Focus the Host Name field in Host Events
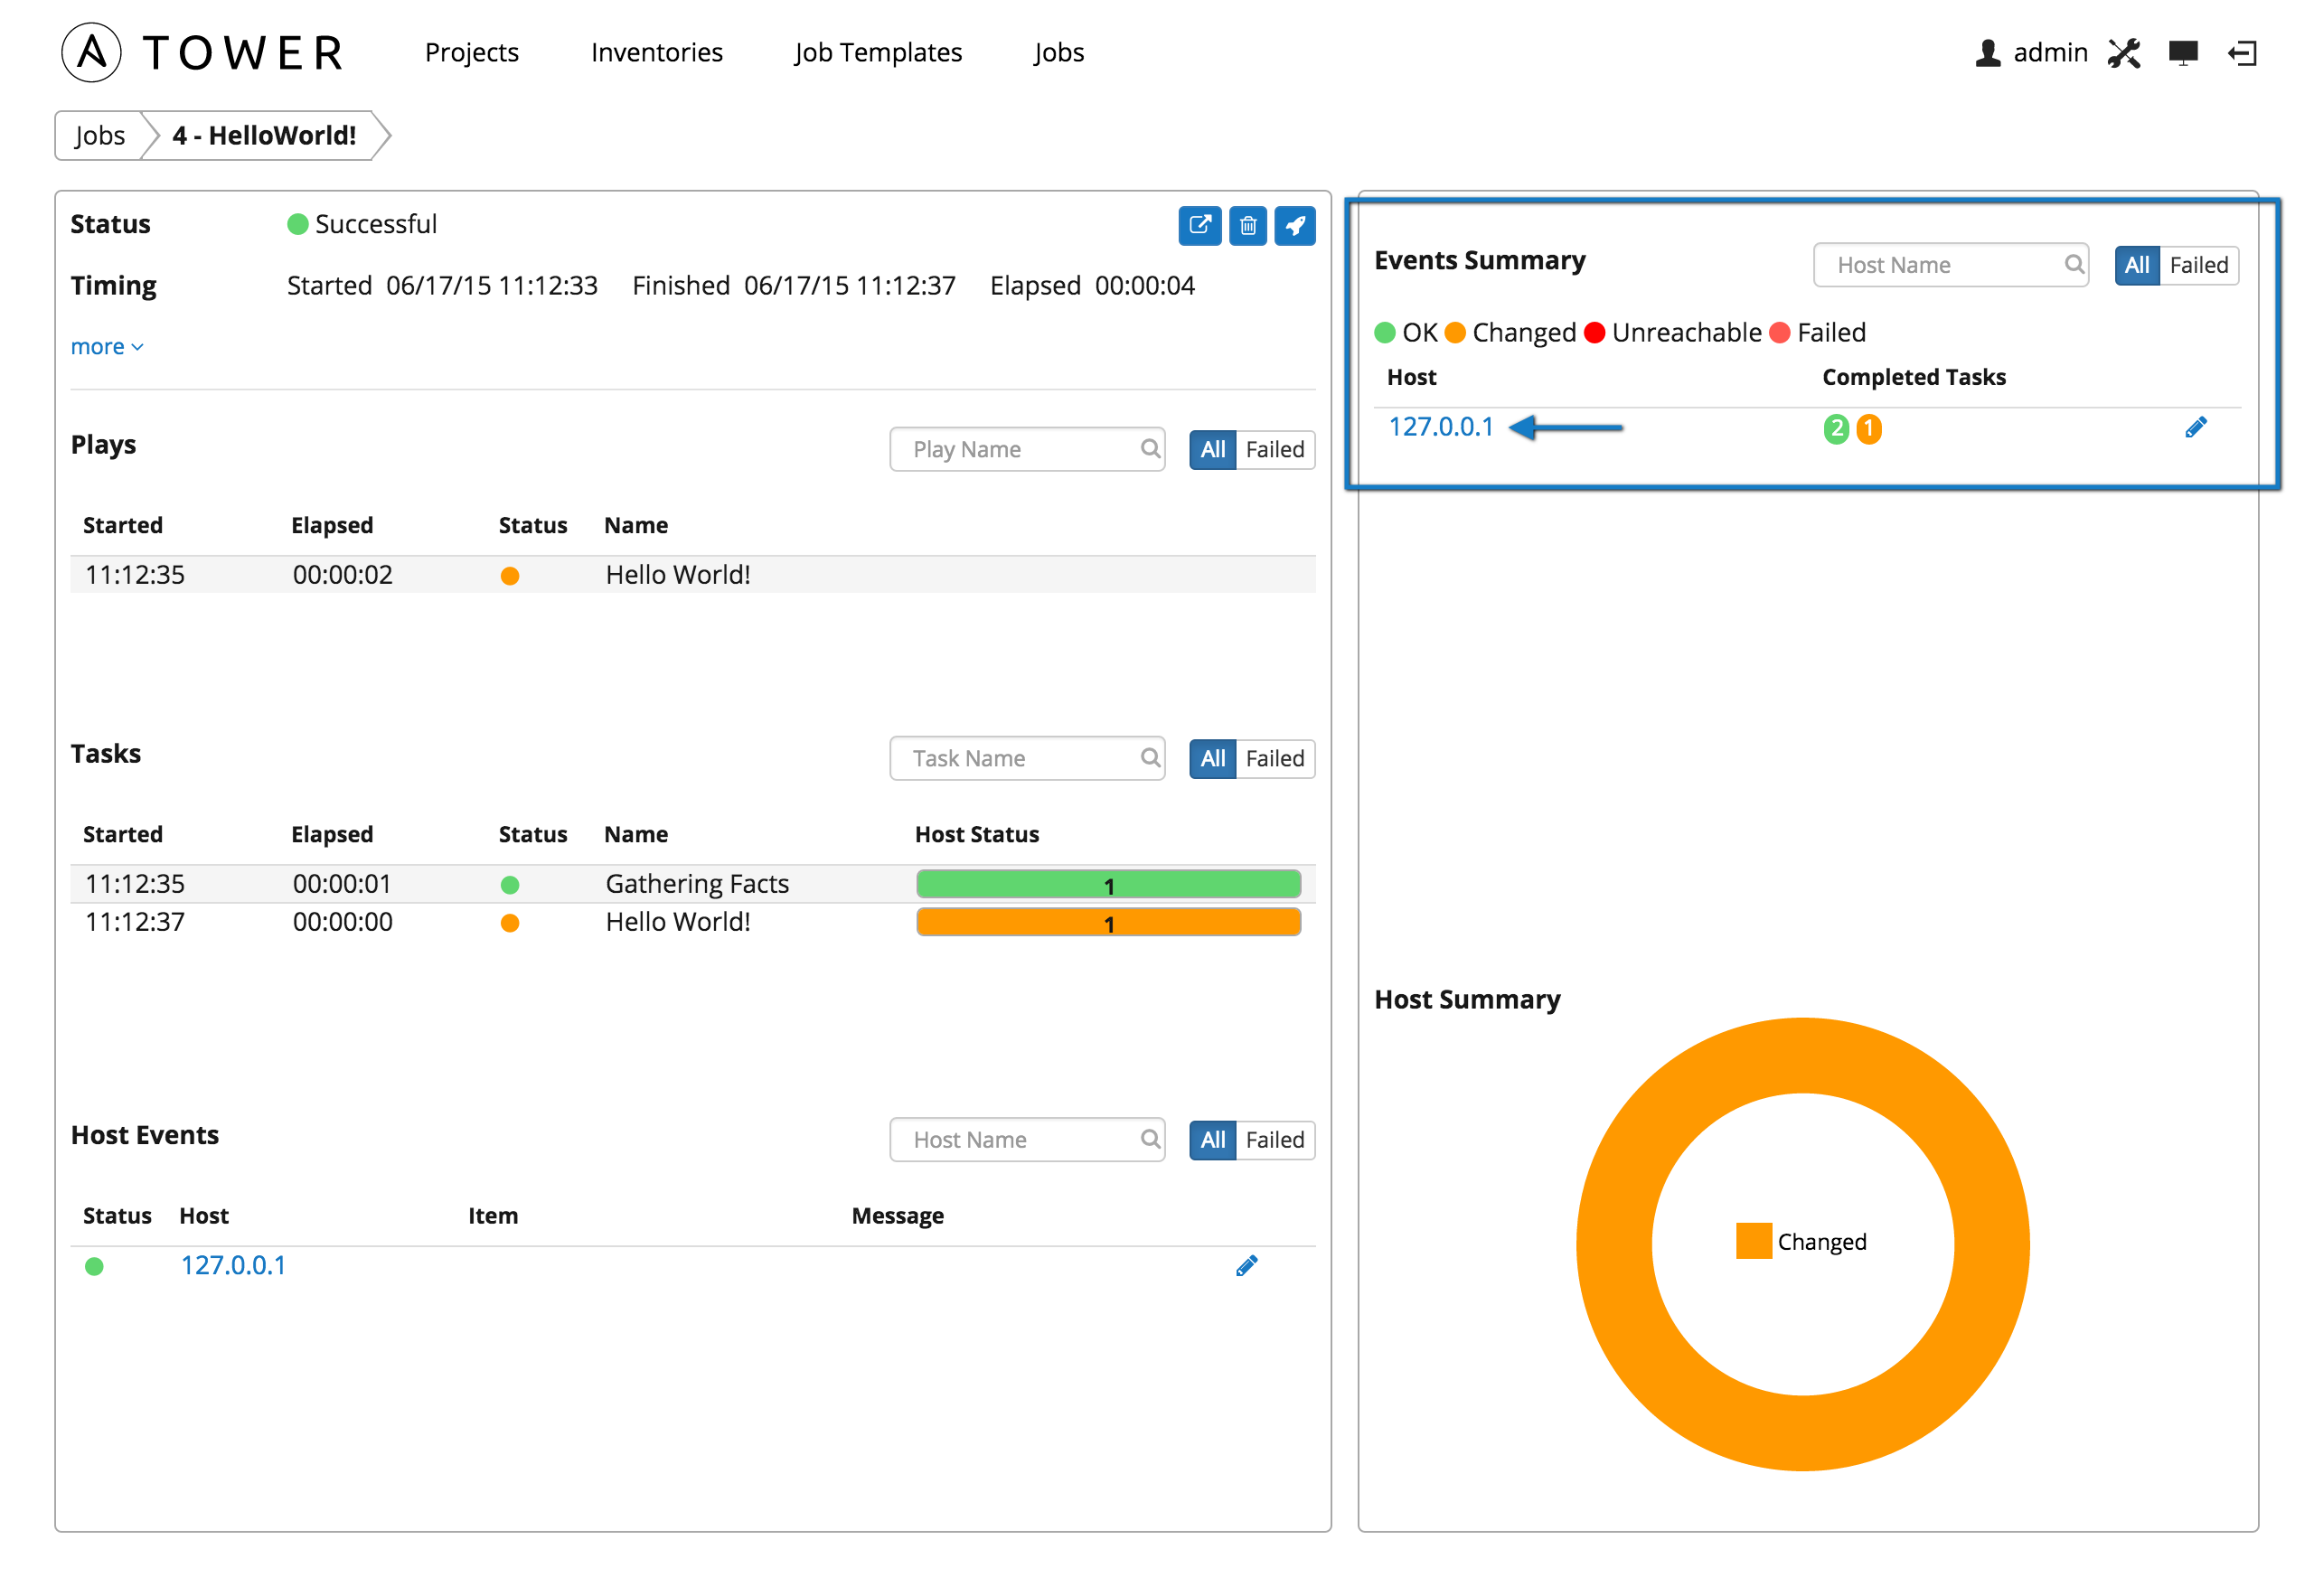This screenshot has width=2314, height=1596. click(1026, 1139)
